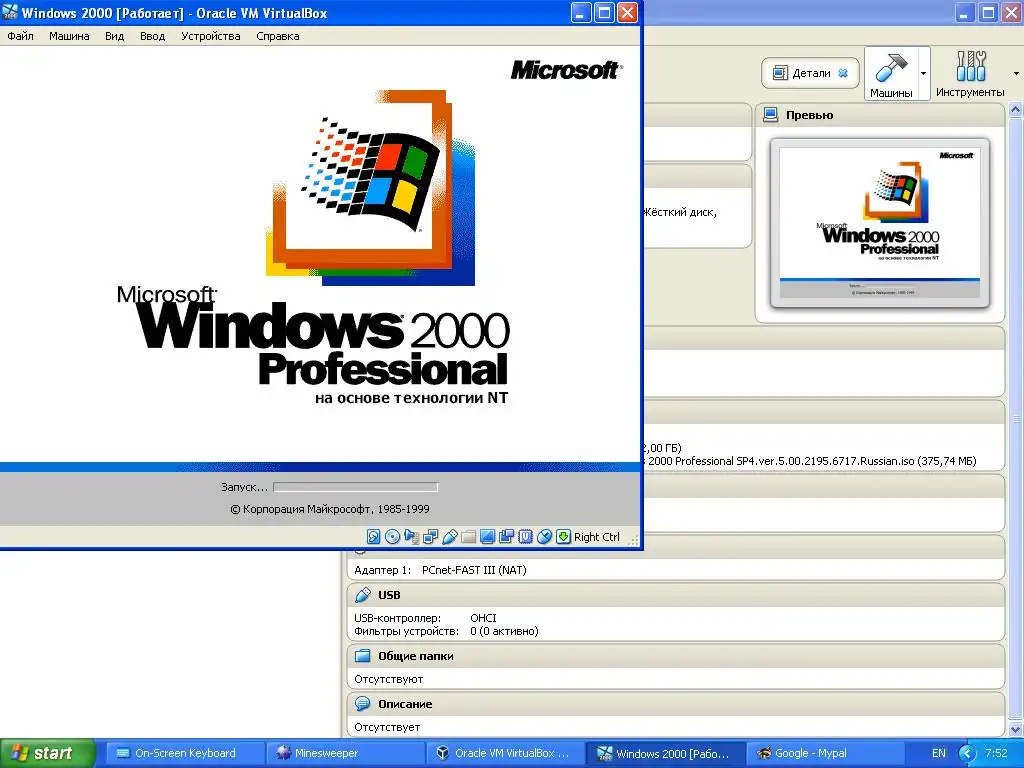Click the scroll down arrow in details pane
Image resolution: width=1024 pixels, height=768 pixels.
coord(1016,729)
